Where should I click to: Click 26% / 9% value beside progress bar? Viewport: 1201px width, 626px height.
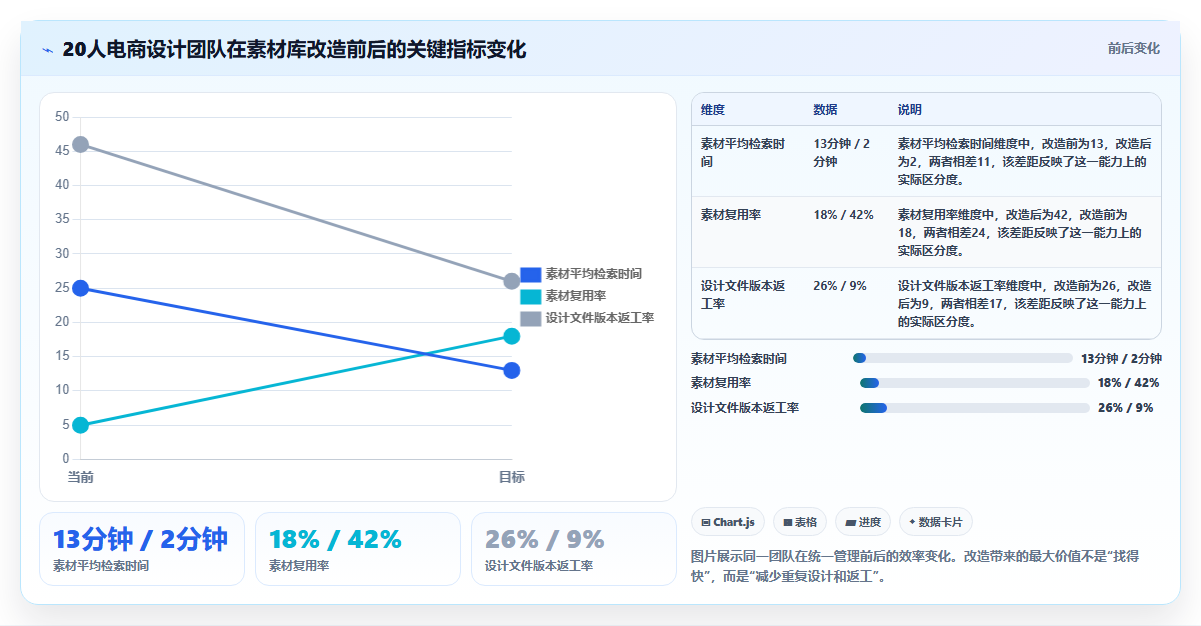(x=1125, y=408)
